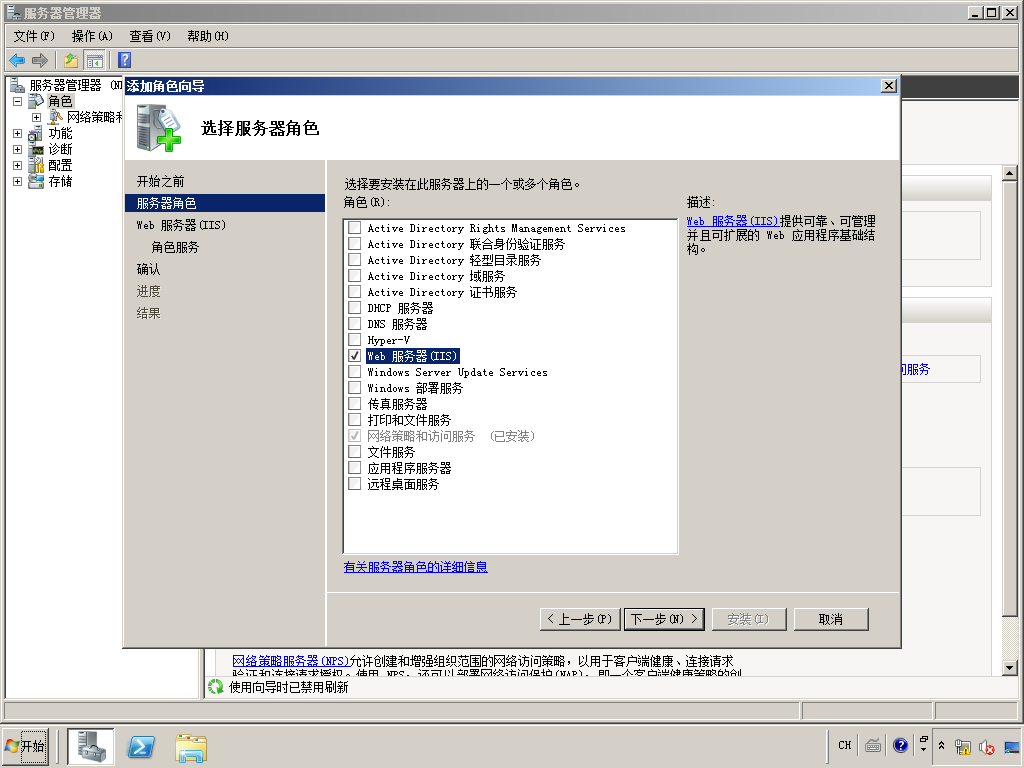The image size is (1024, 768).
Task: Click the language bar help icon
Action: pos(901,745)
